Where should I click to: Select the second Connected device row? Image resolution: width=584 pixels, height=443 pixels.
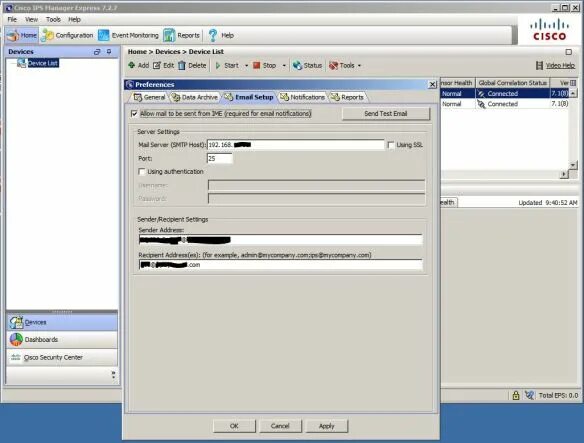504,104
